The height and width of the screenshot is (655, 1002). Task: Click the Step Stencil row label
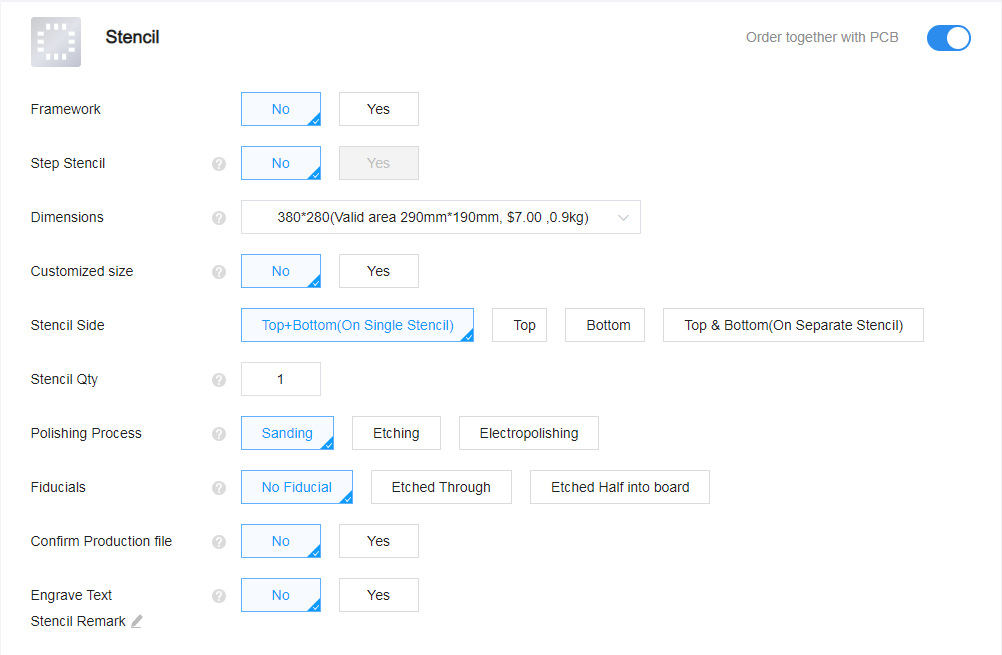pos(68,163)
